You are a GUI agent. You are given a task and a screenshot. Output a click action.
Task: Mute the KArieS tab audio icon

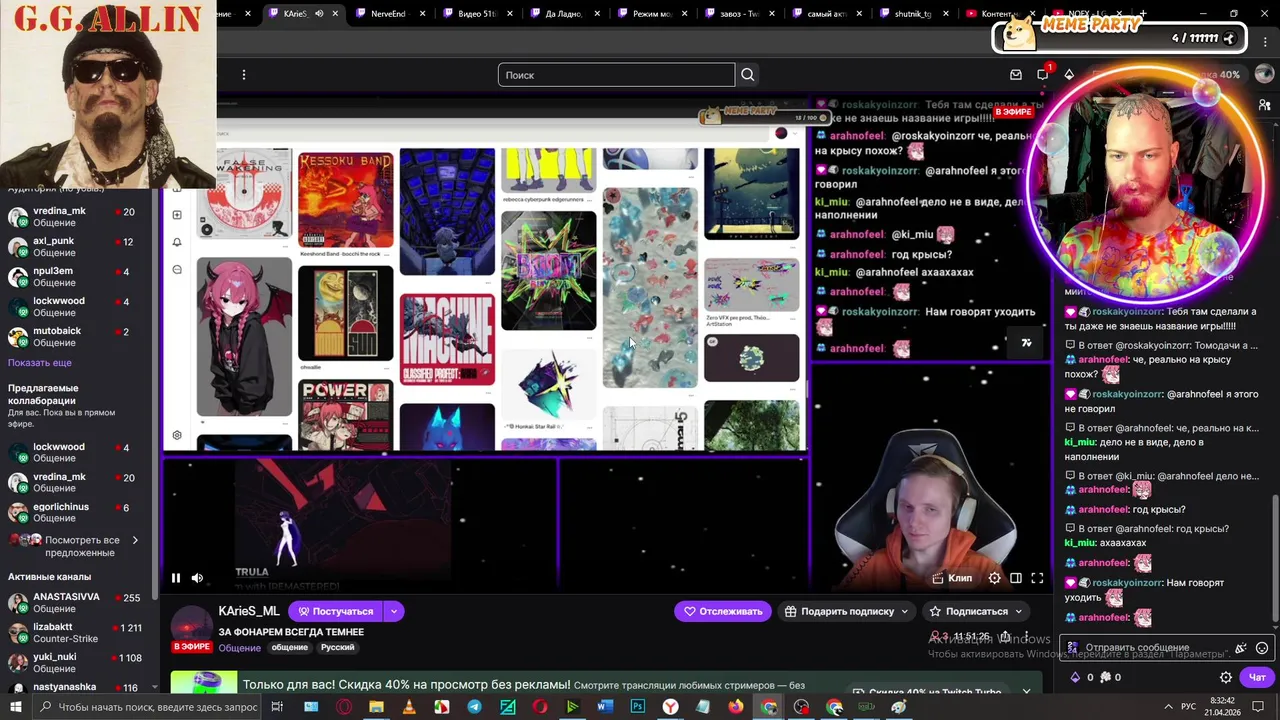click(x=319, y=14)
